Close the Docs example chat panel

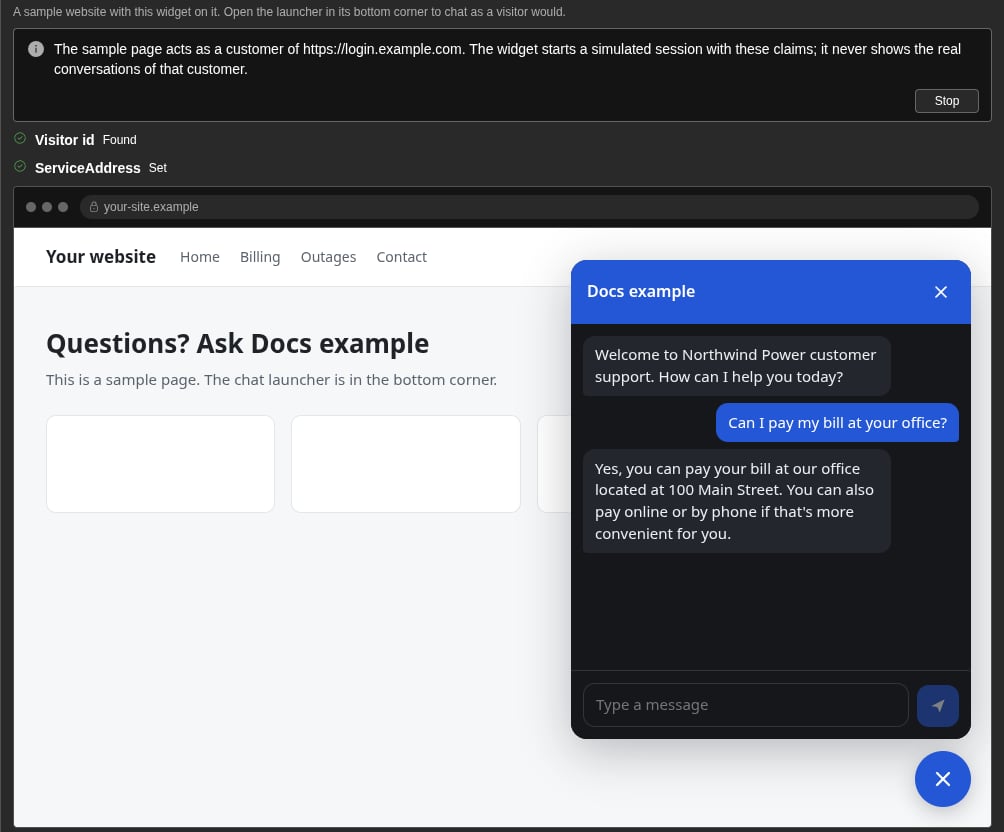click(x=941, y=292)
